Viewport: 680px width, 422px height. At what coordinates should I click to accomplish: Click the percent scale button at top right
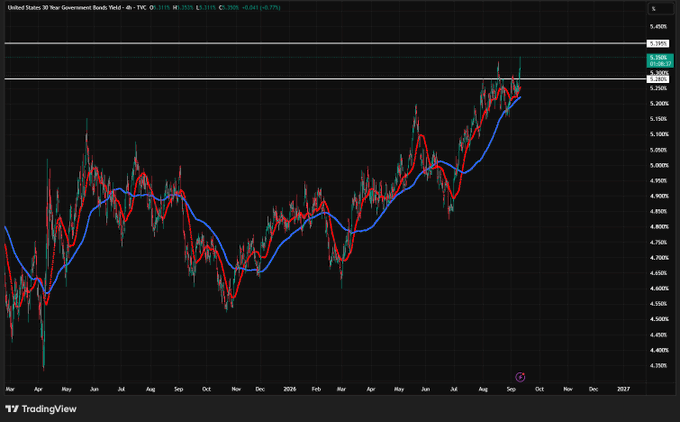tap(660, 9)
